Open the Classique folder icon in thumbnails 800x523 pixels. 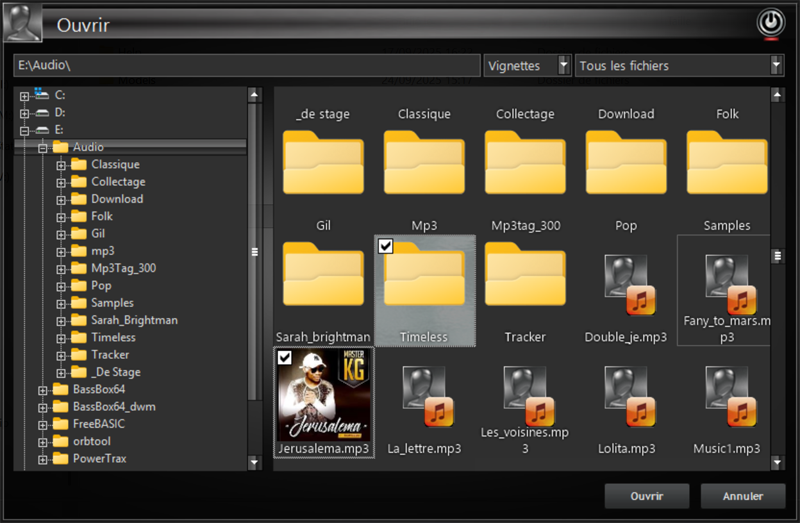(424, 163)
